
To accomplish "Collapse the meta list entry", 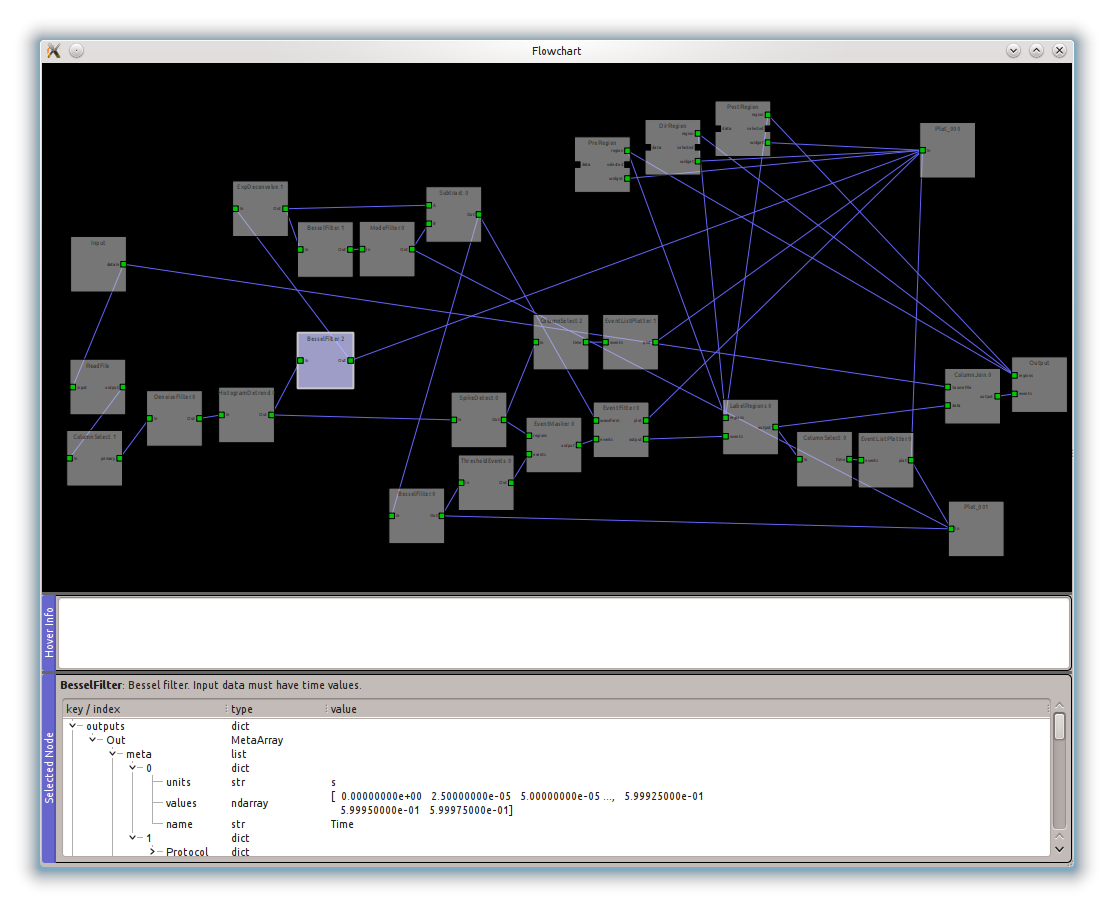I will (x=114, y=754).
